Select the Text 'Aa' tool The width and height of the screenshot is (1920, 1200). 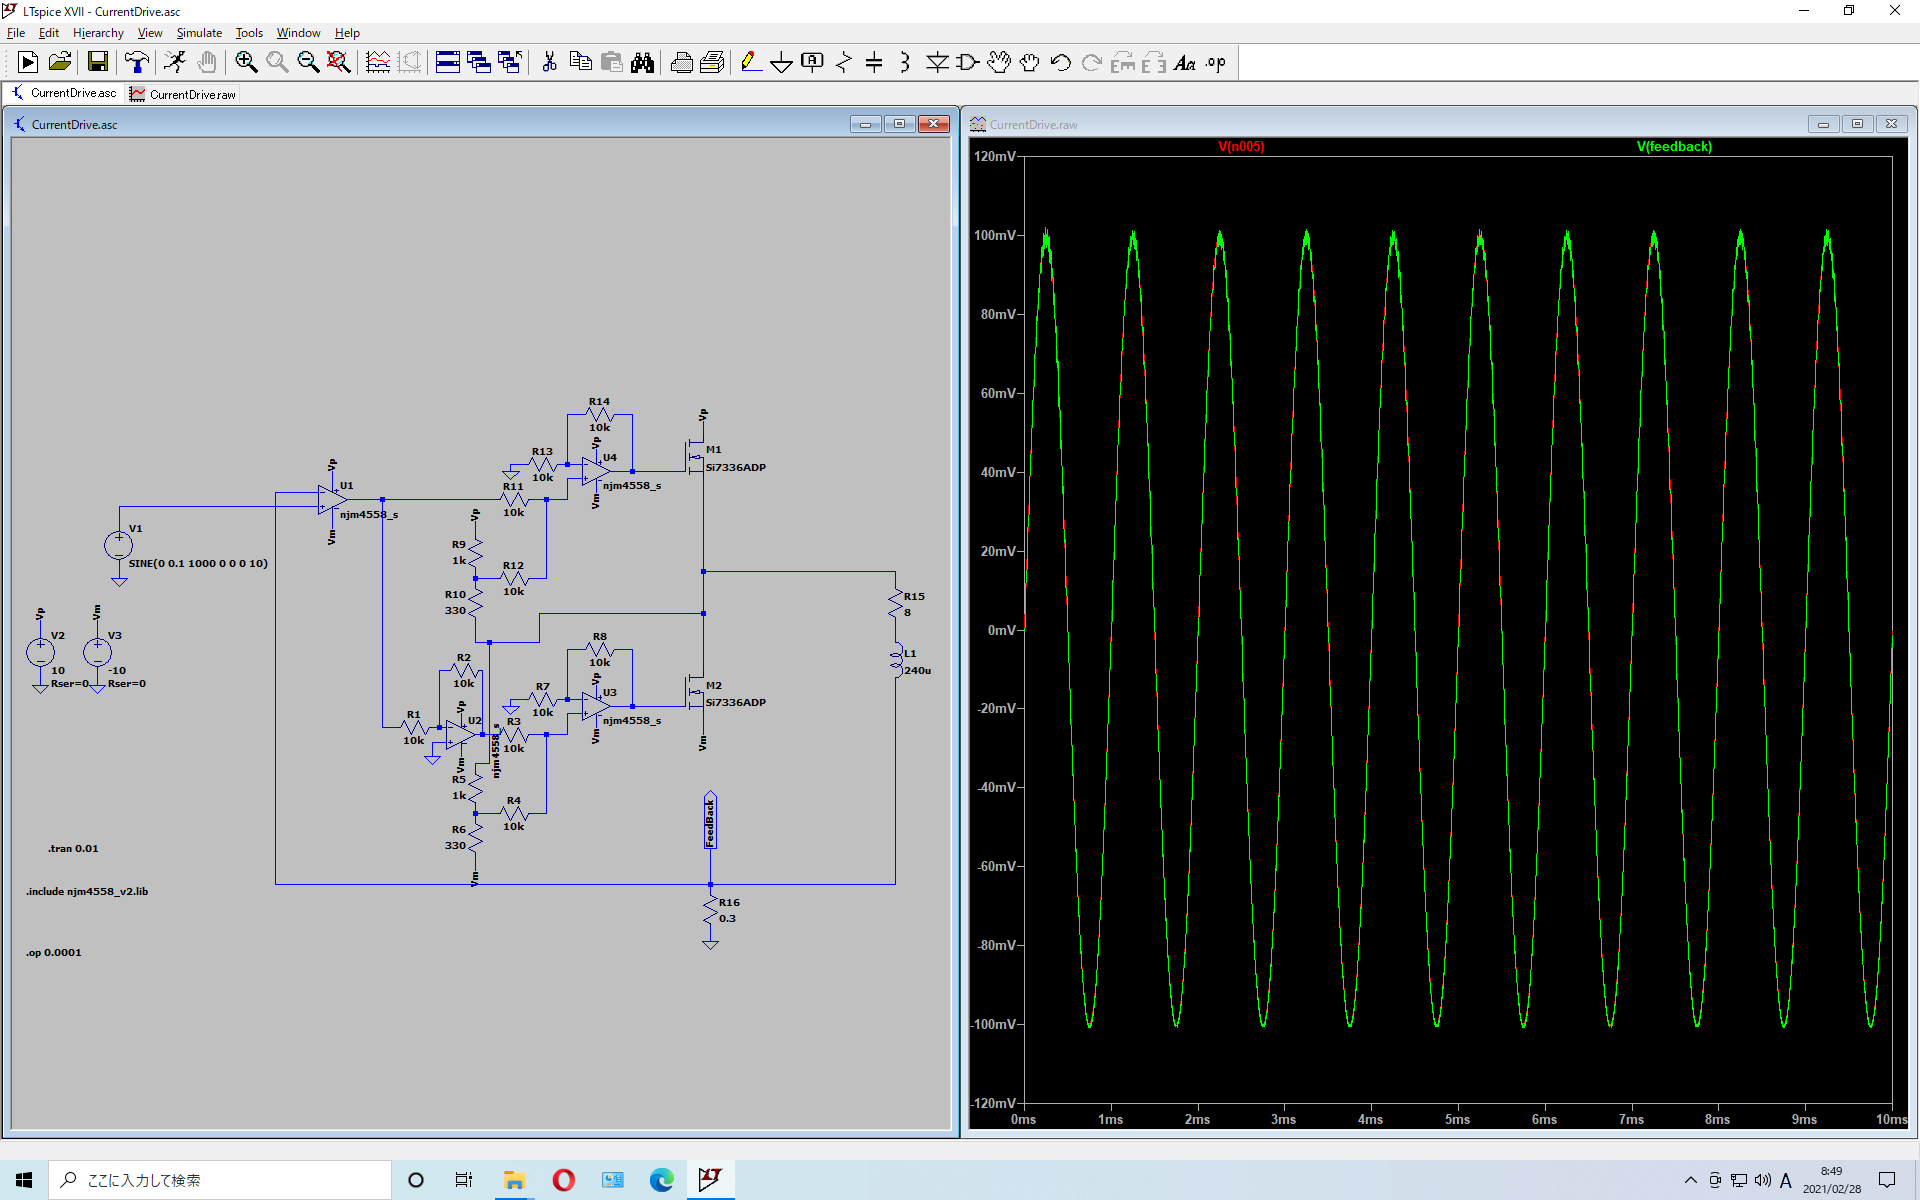[1185, 63]
